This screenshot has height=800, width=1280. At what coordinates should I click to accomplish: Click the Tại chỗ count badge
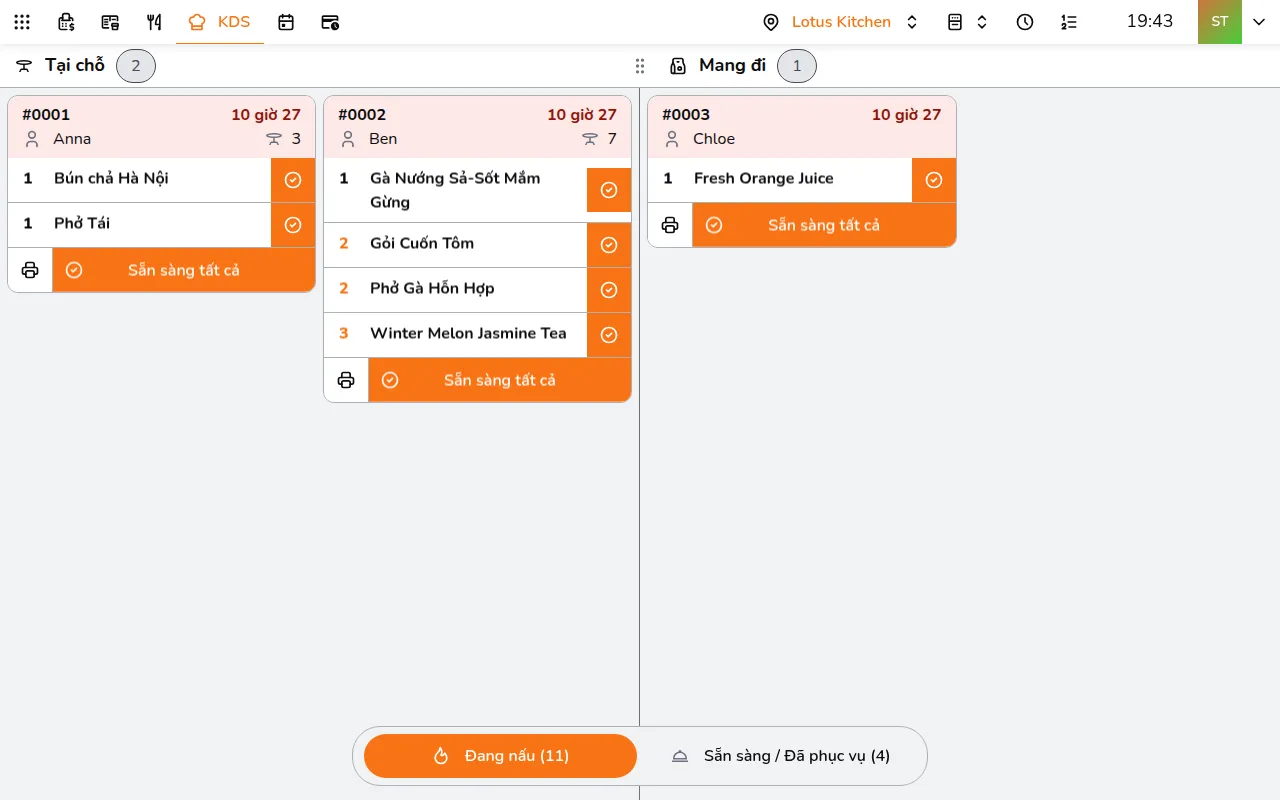click(136, 66)
